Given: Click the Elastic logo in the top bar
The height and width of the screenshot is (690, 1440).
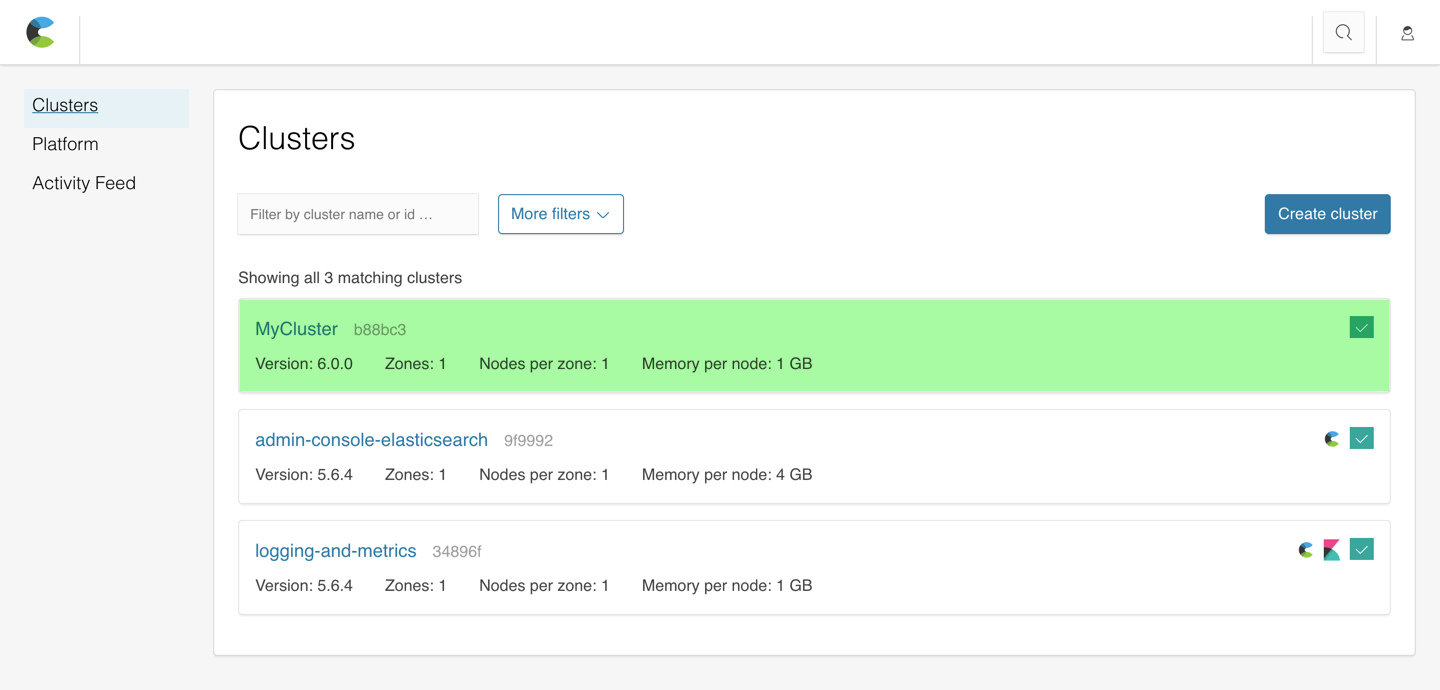Looking at the screenshot, I should coord(40,32).
